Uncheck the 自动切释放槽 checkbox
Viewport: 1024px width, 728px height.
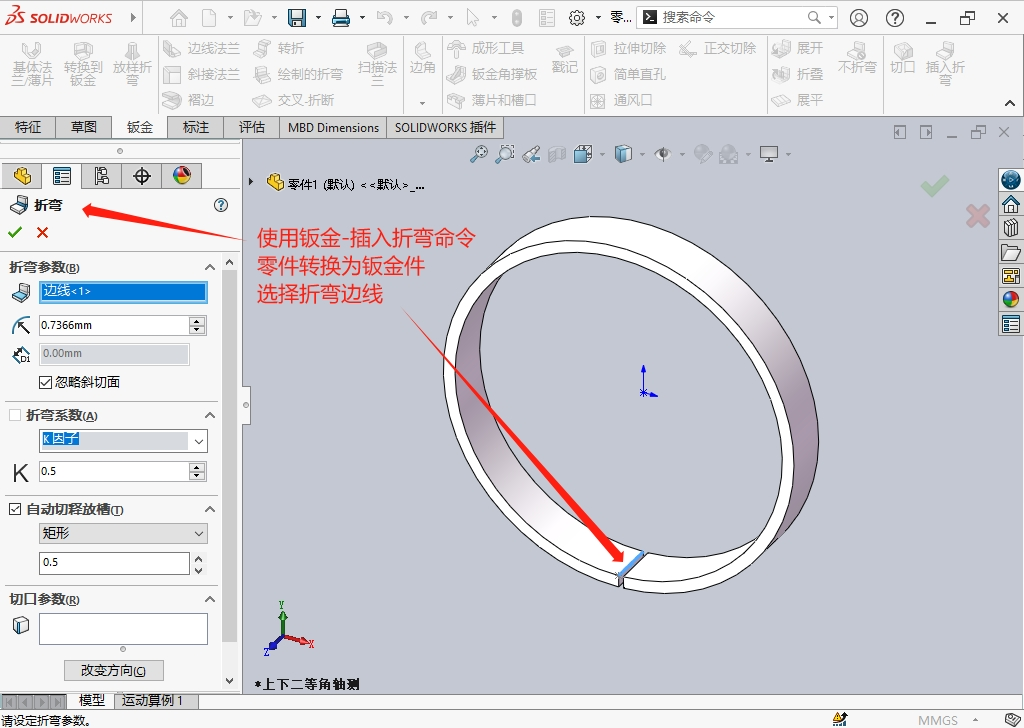(15, 509)
